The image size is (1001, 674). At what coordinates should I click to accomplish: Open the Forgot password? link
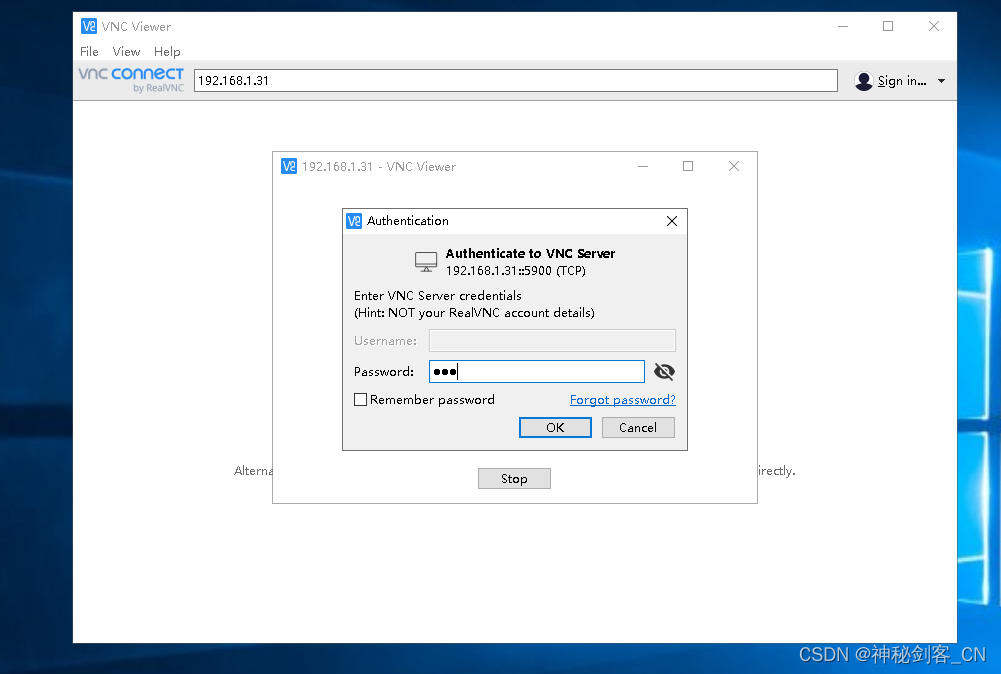pyautogui.click(x=622, y=400)
